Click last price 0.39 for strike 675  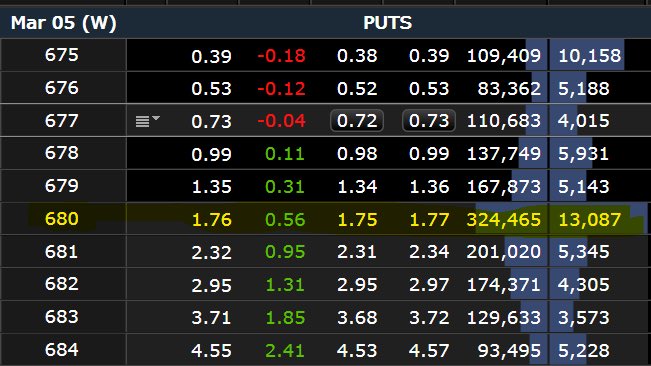pos(211,56)
